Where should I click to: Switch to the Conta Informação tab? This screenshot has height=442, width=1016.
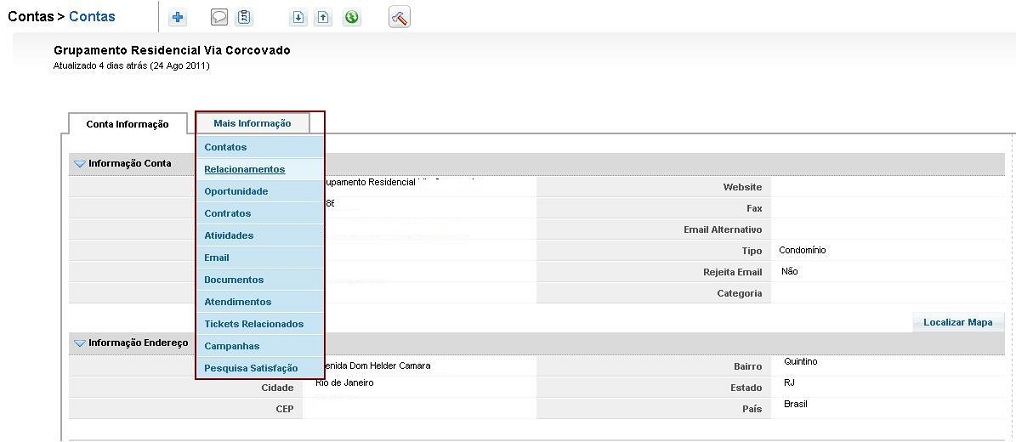pyautogui.click(x=127, y=124)
